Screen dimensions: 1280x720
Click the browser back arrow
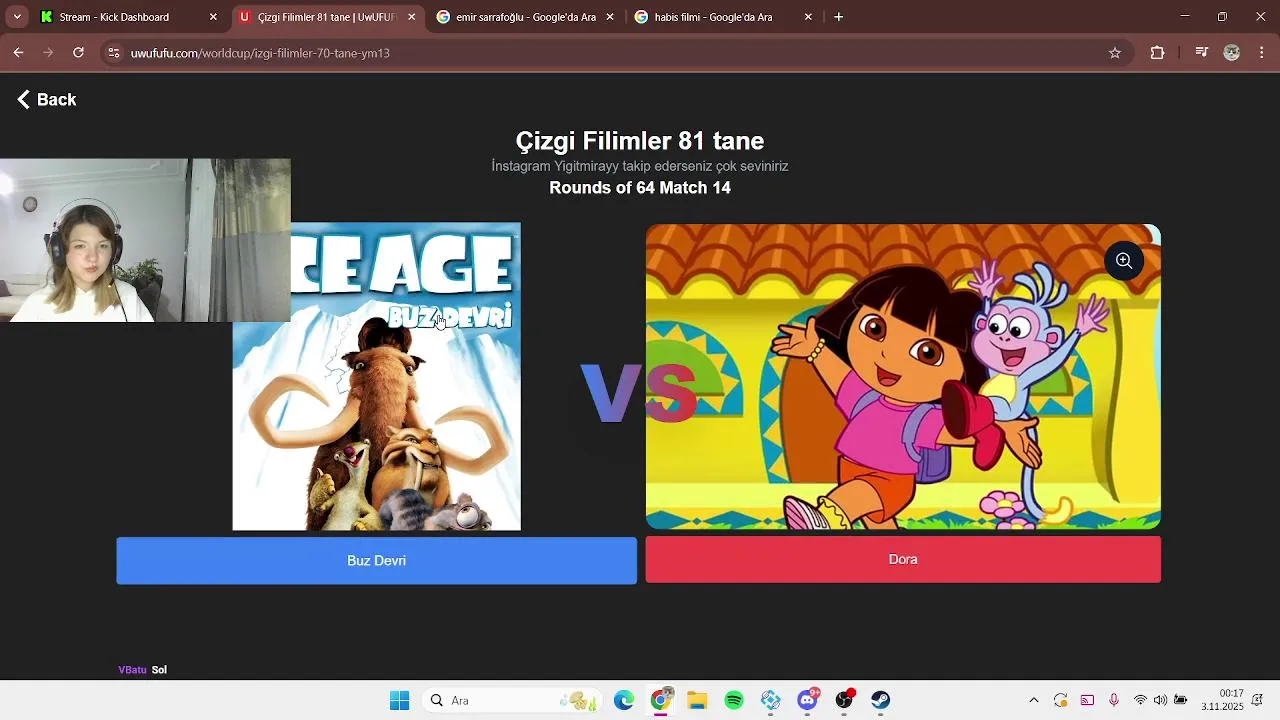18,53
